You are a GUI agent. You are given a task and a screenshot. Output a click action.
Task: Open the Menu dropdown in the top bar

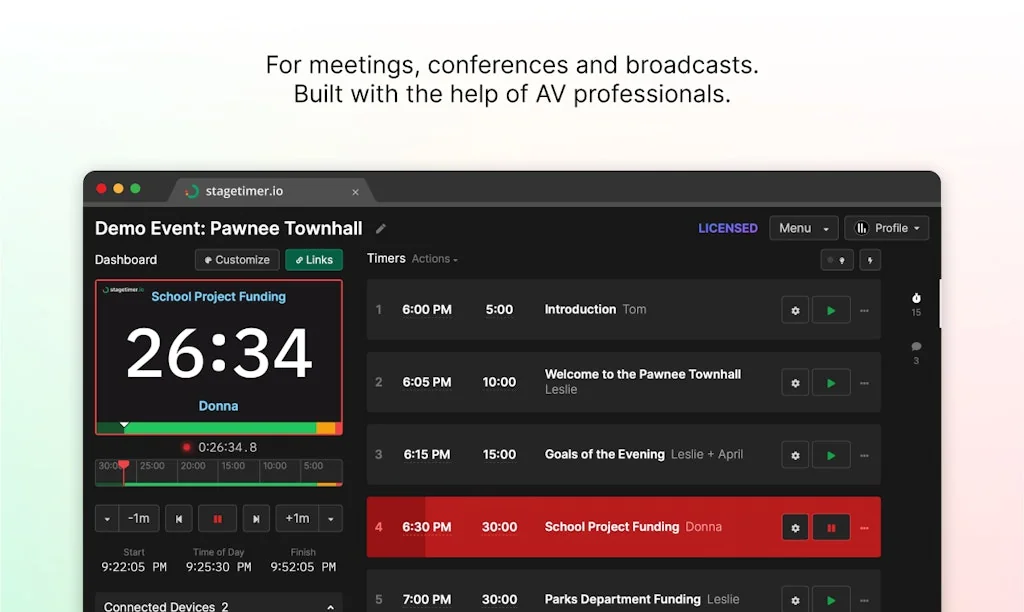tap(803, 228)
